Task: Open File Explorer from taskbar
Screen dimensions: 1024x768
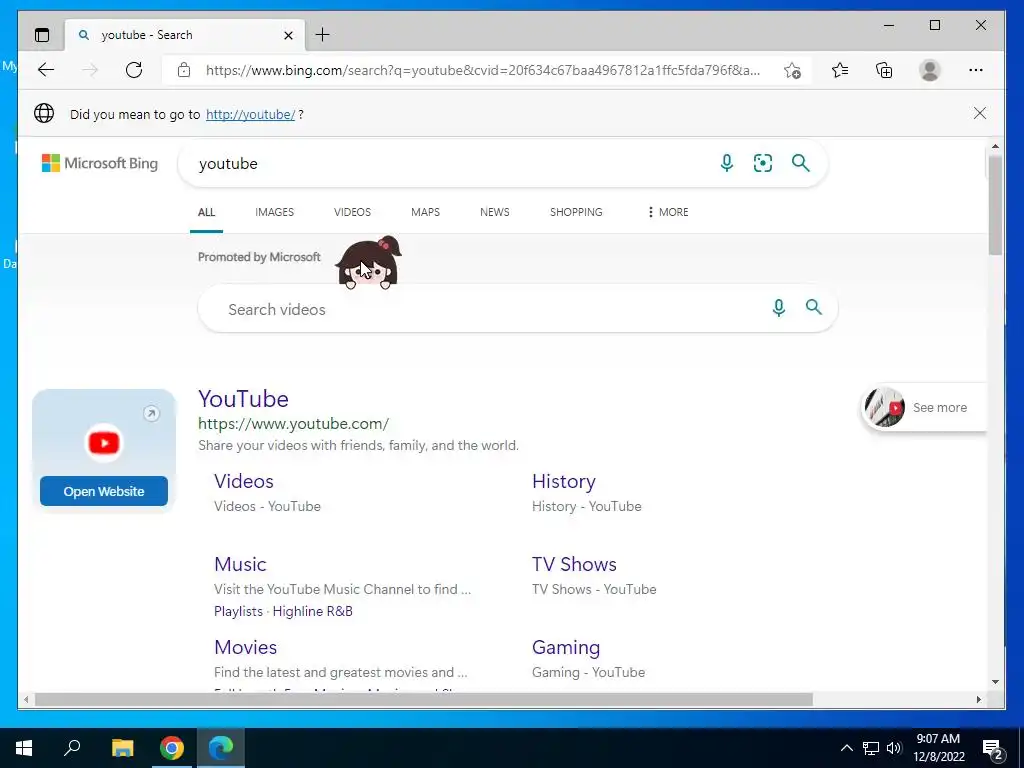Action: (x=122, y=748)
